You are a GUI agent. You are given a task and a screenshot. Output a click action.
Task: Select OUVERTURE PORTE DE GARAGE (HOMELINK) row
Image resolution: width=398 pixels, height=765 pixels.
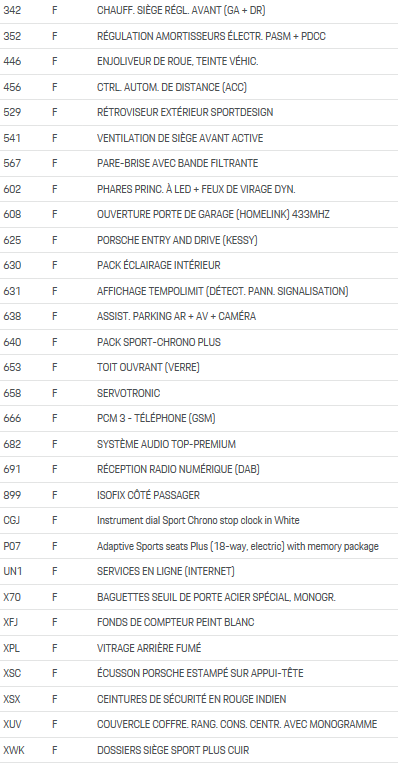click(199, 215)
